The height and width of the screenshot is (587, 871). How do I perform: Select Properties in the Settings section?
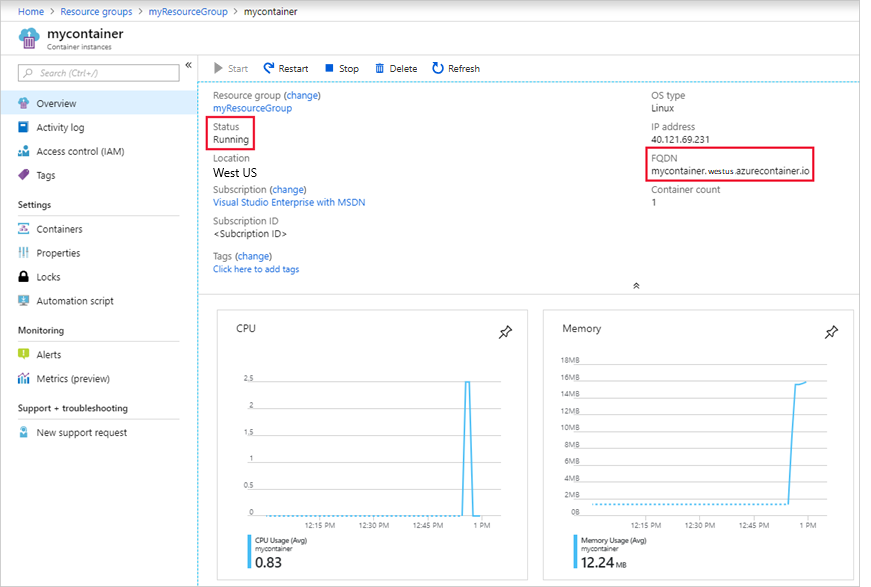pos(58,253)
